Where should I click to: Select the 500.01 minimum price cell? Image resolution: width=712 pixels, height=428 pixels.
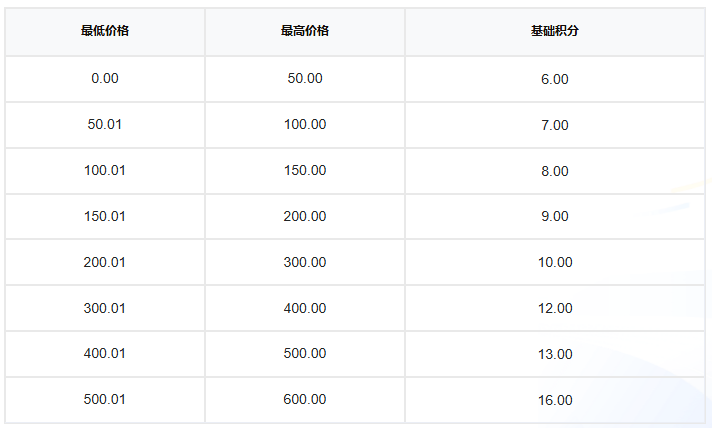(105, 399)
